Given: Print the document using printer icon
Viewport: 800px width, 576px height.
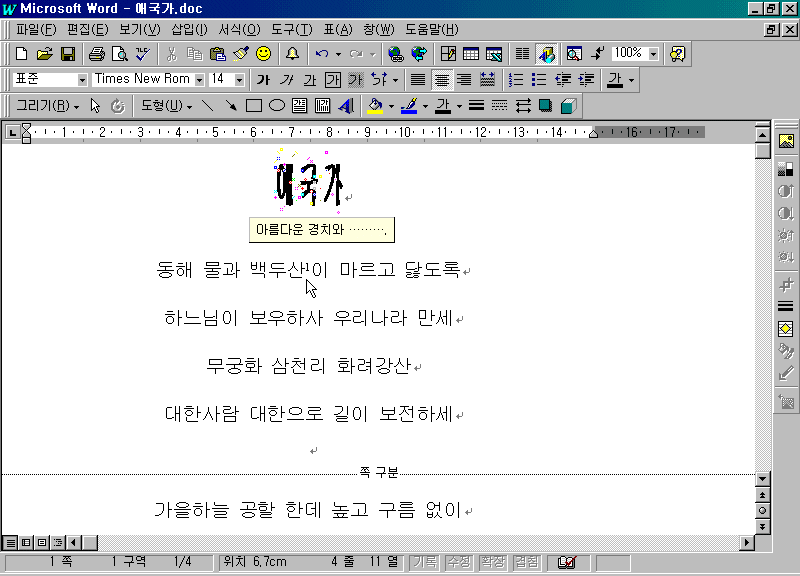Looking at the screenshot, I should point(97,54).
